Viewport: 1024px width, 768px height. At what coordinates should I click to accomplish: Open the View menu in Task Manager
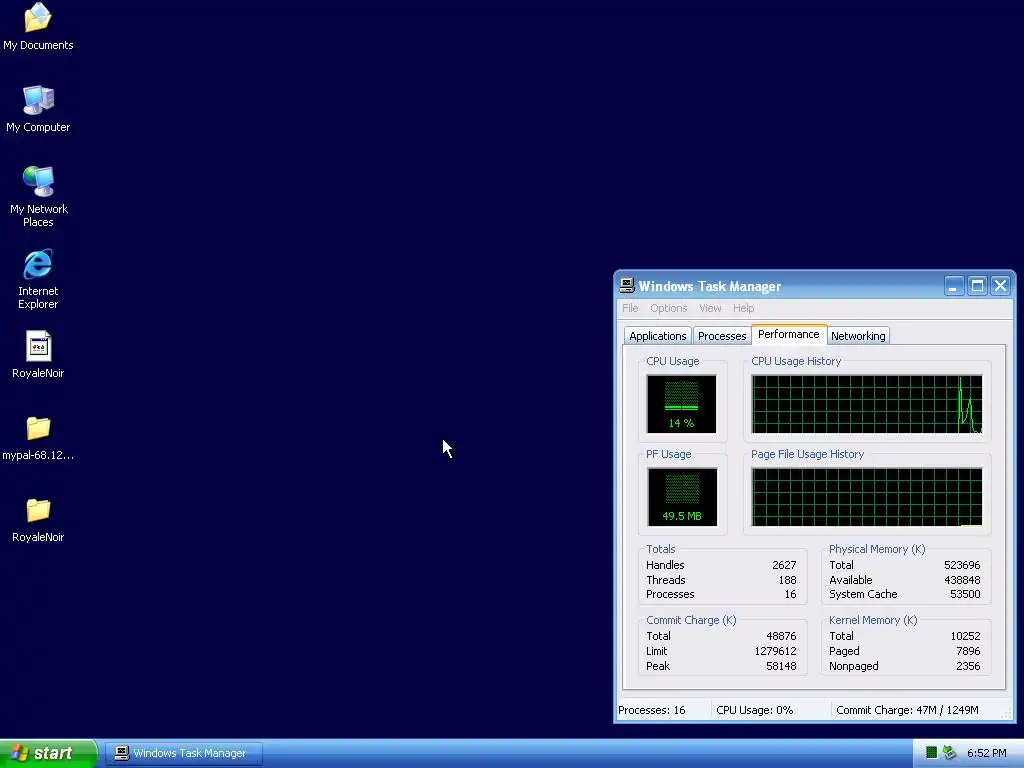click(x=710, y=308)
